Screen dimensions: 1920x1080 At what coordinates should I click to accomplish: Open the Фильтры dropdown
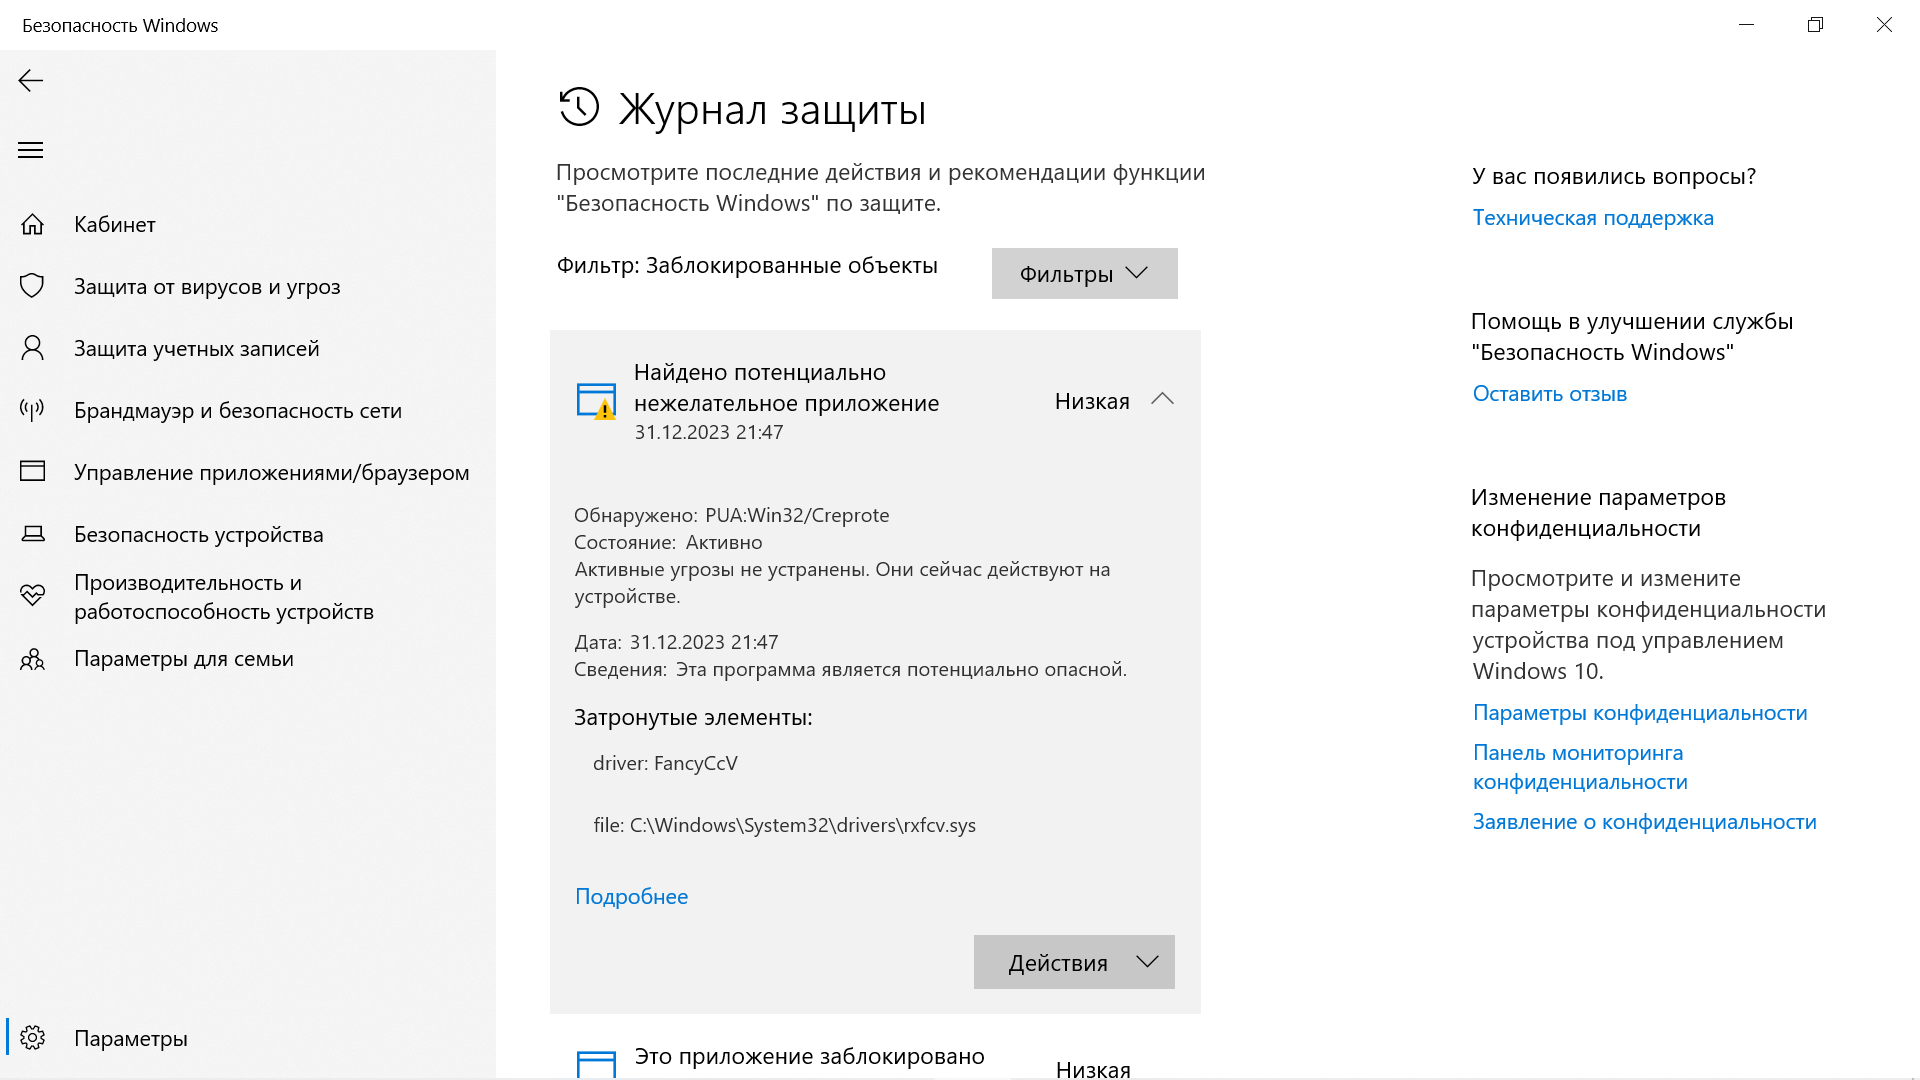tap(1084, 274)
